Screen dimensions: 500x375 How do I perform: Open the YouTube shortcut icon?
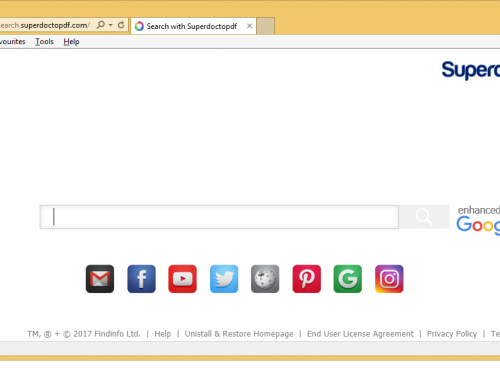pos(182,279)
